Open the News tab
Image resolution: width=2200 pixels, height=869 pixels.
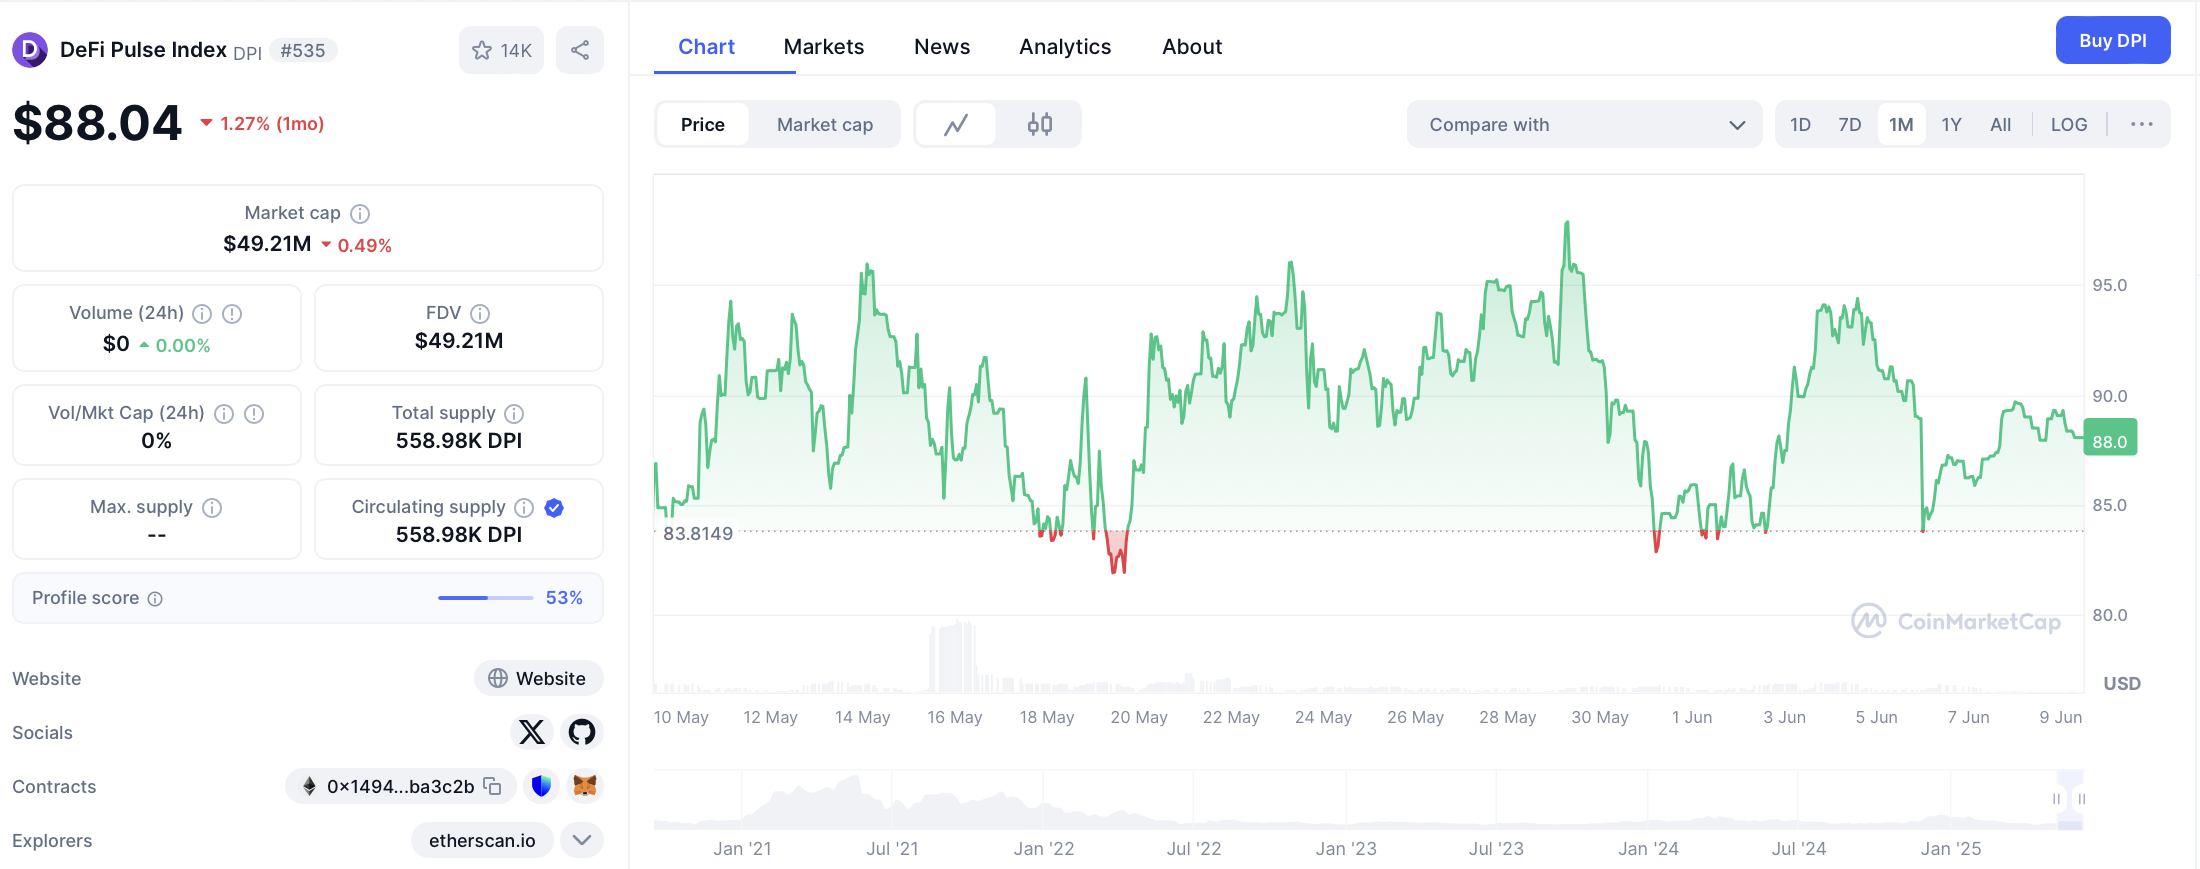[942, 46]
